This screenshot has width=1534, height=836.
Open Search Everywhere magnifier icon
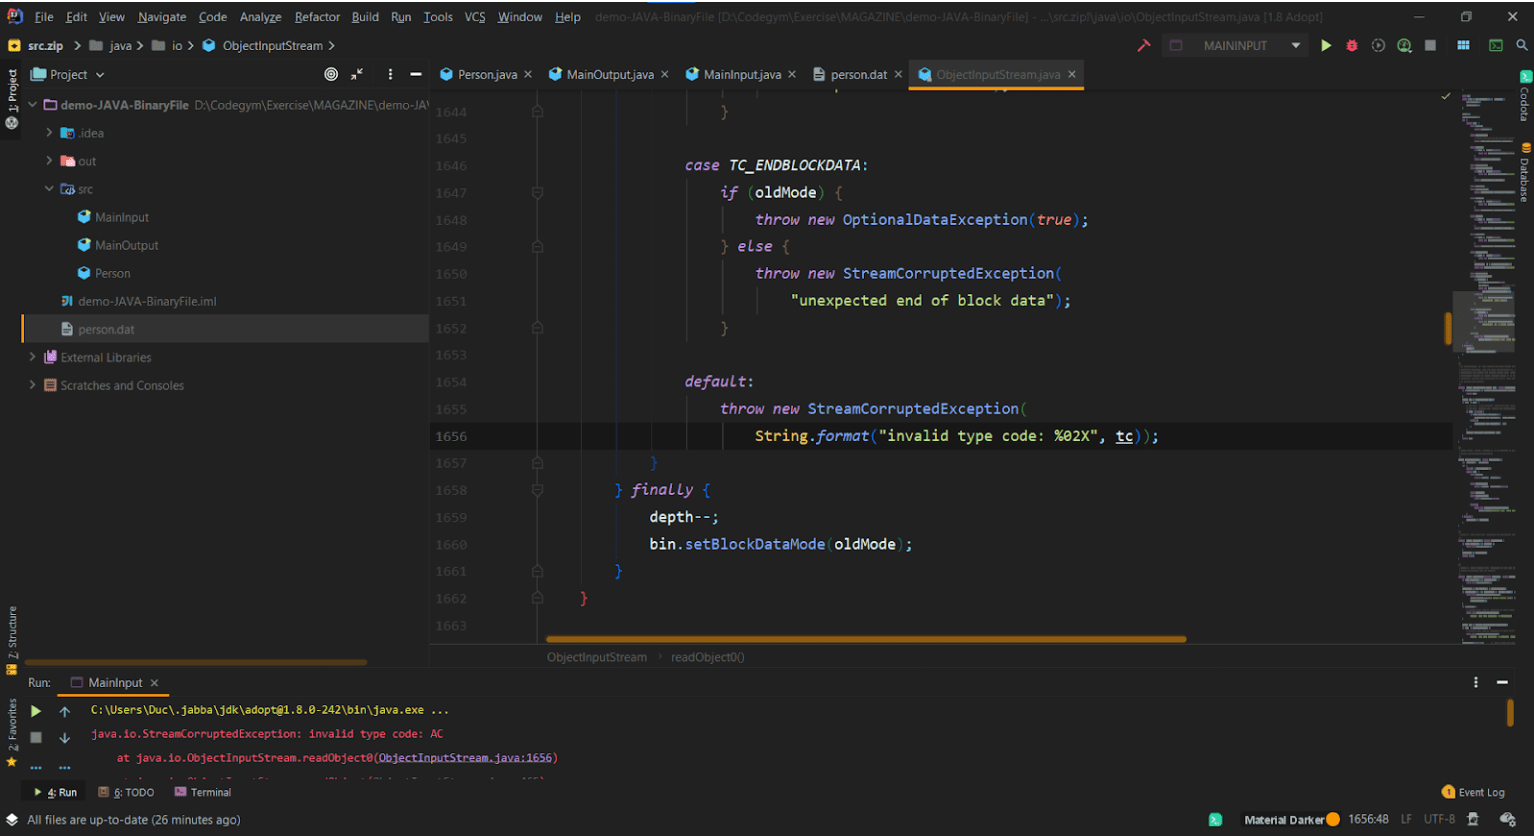click(x=1522, y=45)
